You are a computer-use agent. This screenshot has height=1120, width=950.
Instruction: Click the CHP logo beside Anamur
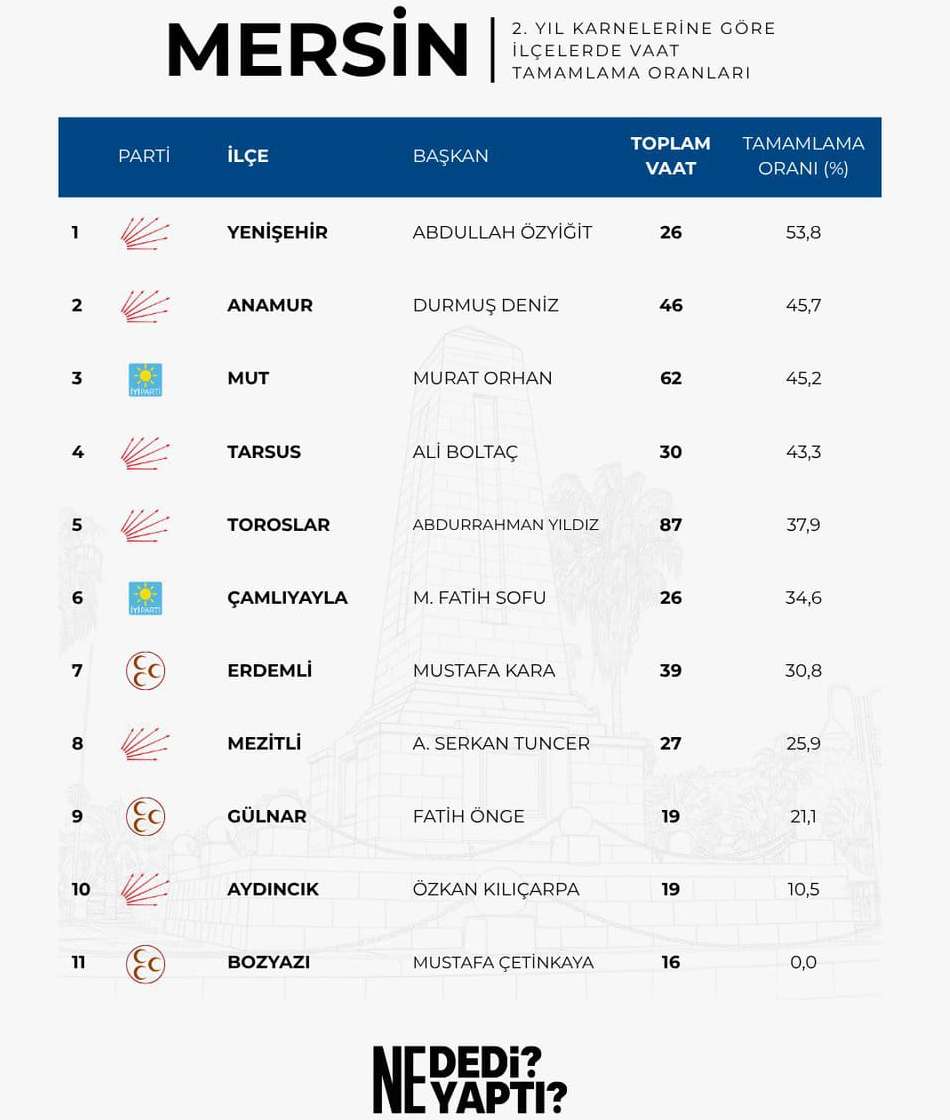coord(145,306)
